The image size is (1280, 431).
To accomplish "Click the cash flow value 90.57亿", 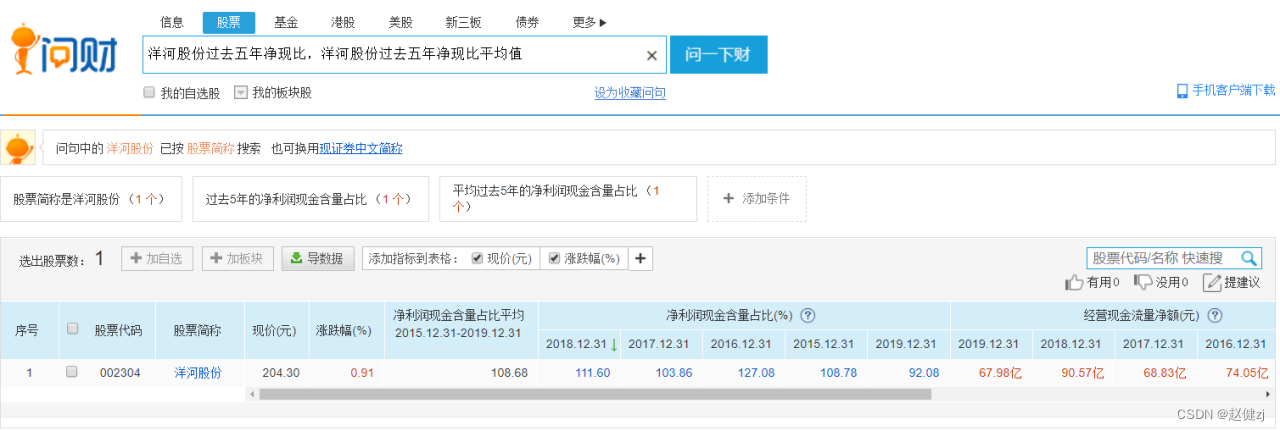I will click(1080, 372).
